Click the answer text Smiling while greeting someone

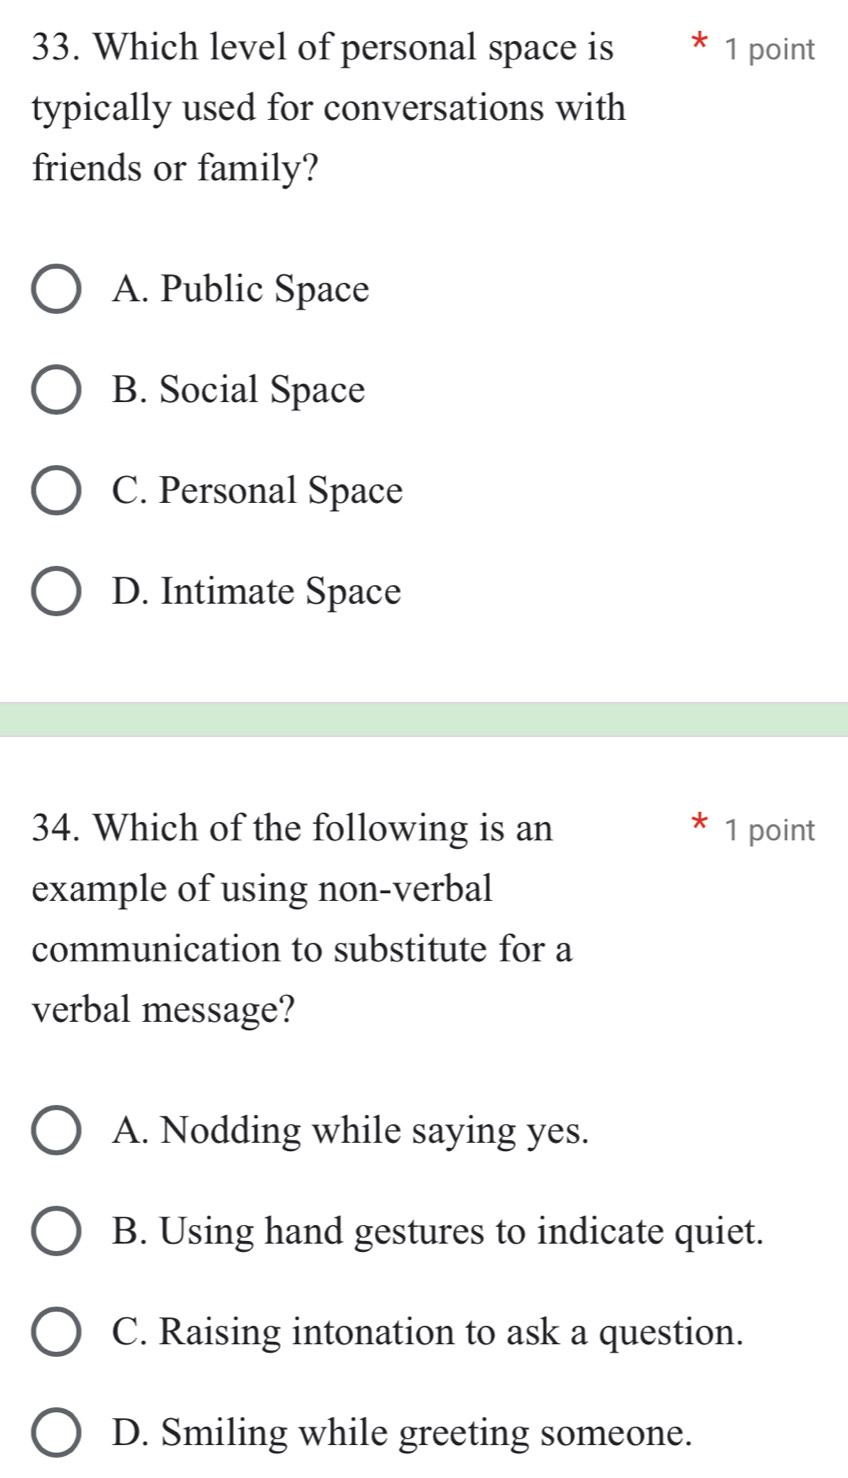coord(400,1434)
